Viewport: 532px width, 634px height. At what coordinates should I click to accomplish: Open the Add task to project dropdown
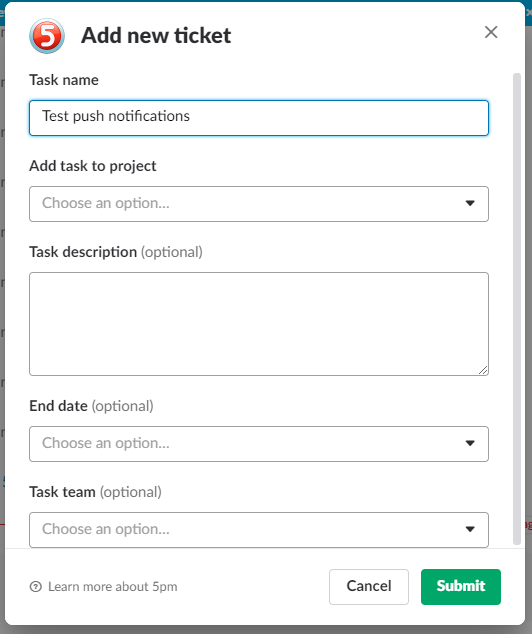259,204
